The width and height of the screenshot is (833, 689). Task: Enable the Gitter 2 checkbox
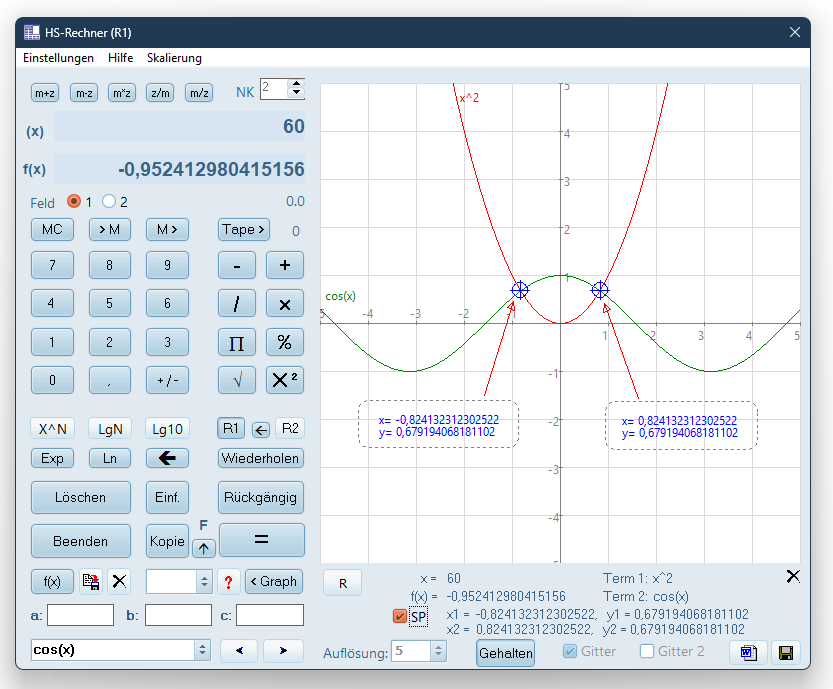tap(647, 651)
